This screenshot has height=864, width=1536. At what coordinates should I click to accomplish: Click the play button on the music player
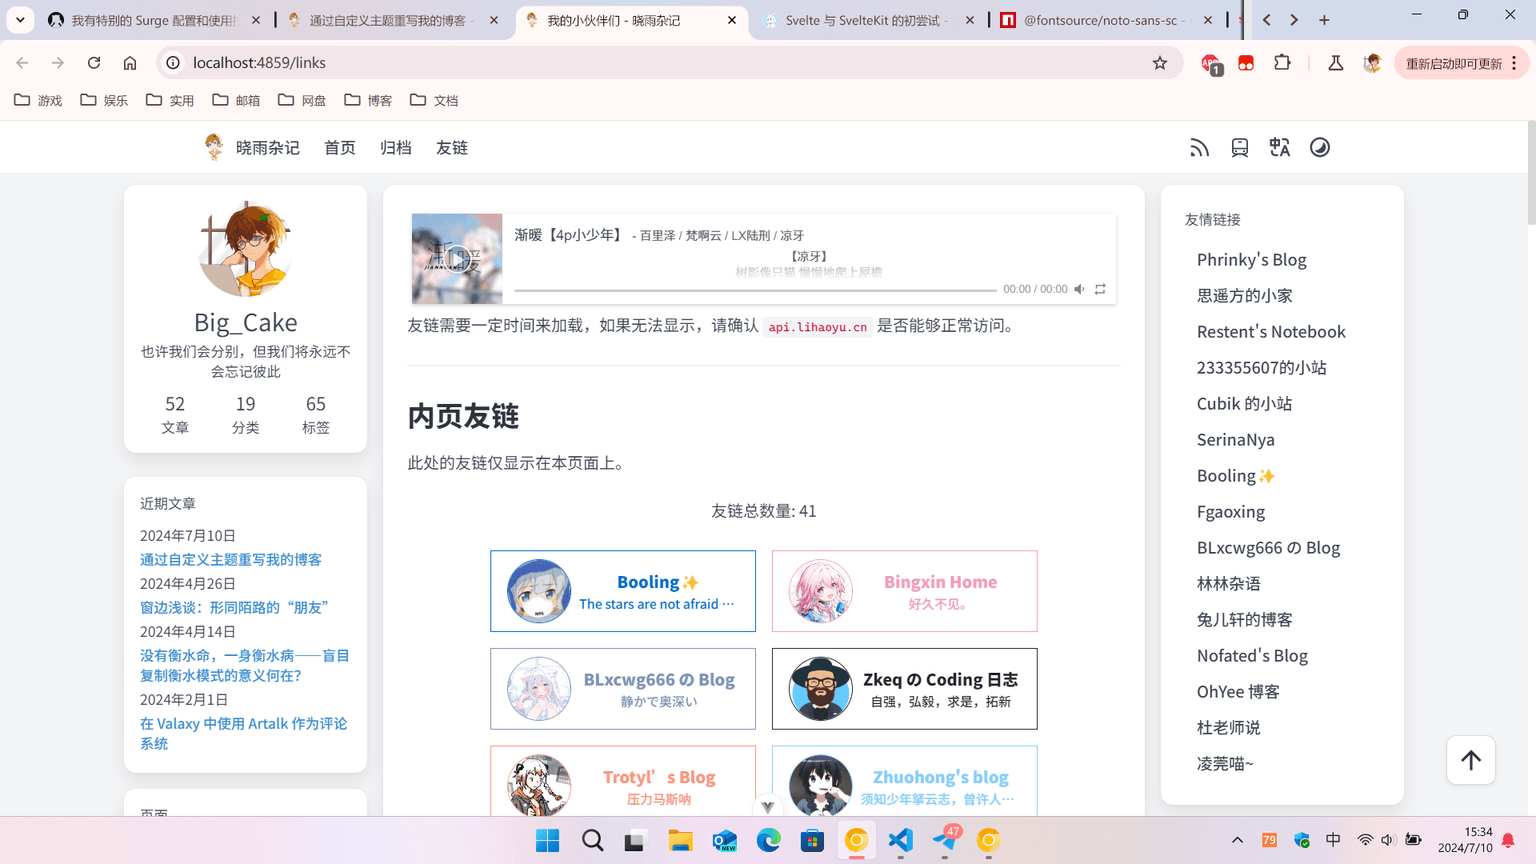[x=457, y=259]
